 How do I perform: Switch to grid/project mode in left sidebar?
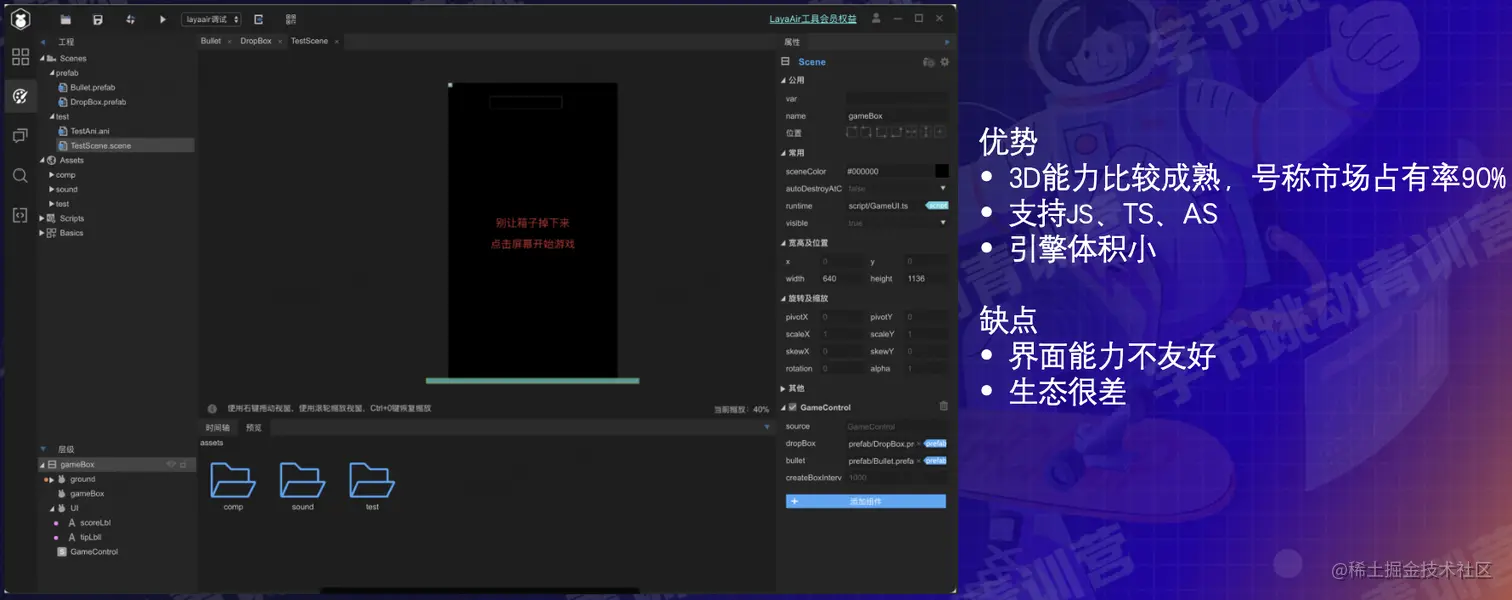tap(20, 57)
